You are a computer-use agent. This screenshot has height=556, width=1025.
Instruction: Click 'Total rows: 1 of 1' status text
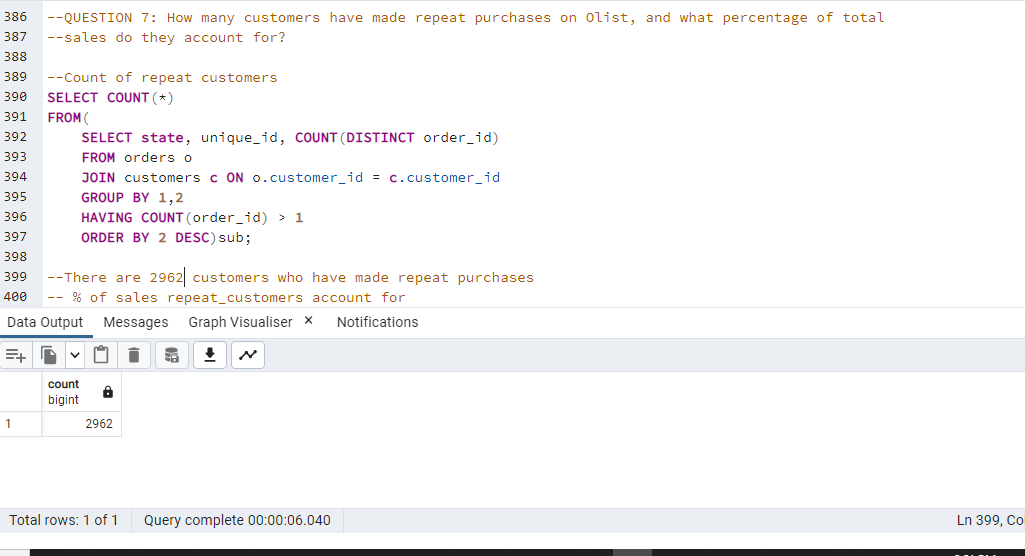pyautogui.click(x=63, y=520)
